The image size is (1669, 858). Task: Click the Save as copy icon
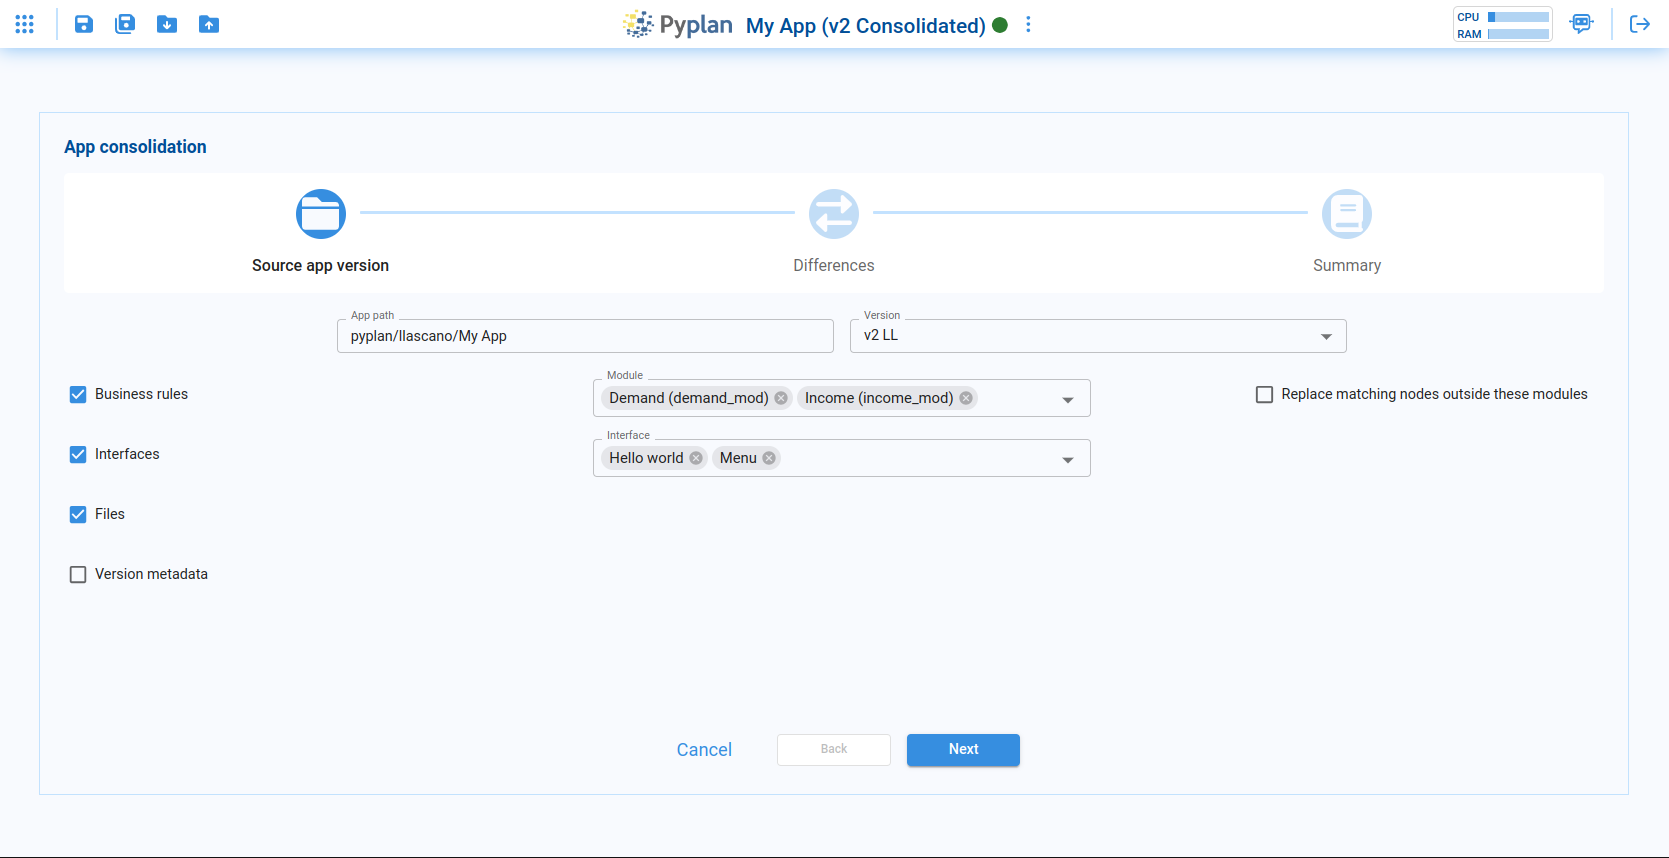pyautogui.click(x=125, y=24)
